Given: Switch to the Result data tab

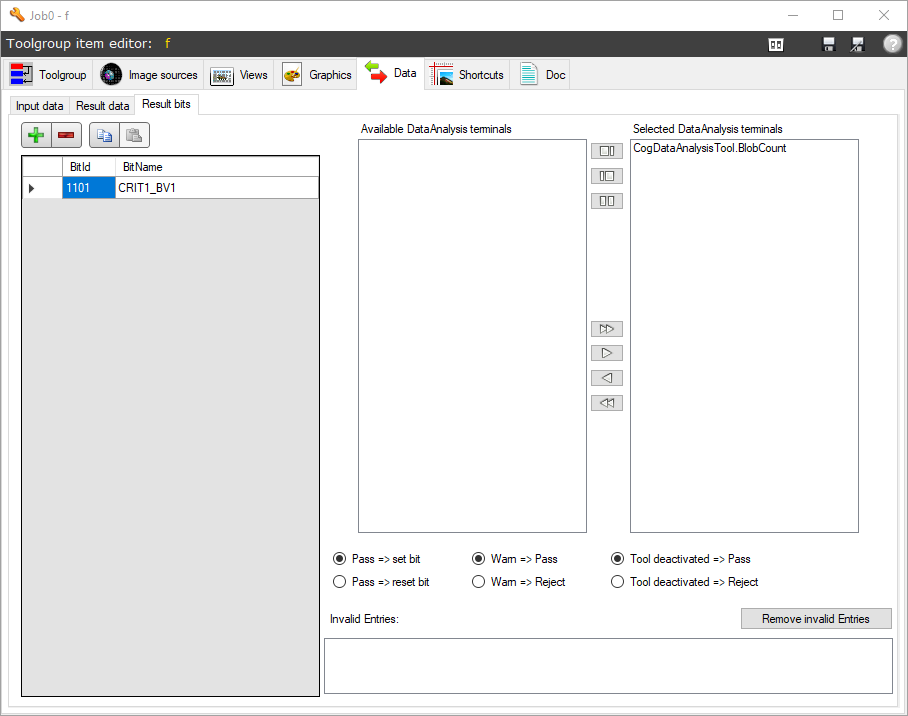Looking at the screenshot, I should (102, 106).
